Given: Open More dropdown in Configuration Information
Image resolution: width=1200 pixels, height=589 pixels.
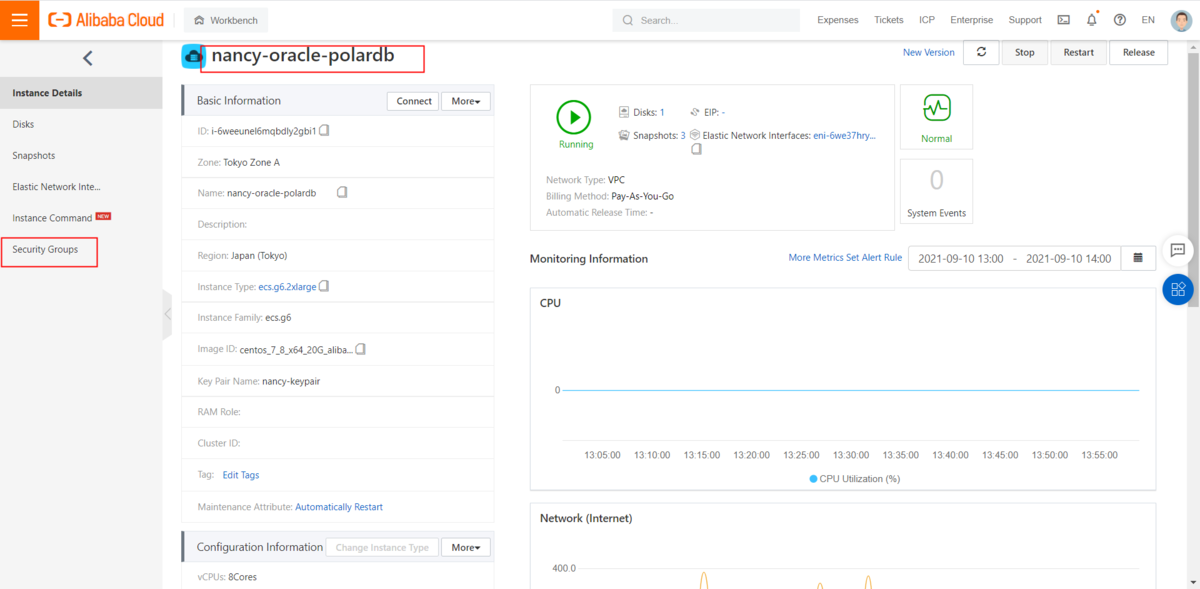Looking at the screenshot, I should (466, 547).
